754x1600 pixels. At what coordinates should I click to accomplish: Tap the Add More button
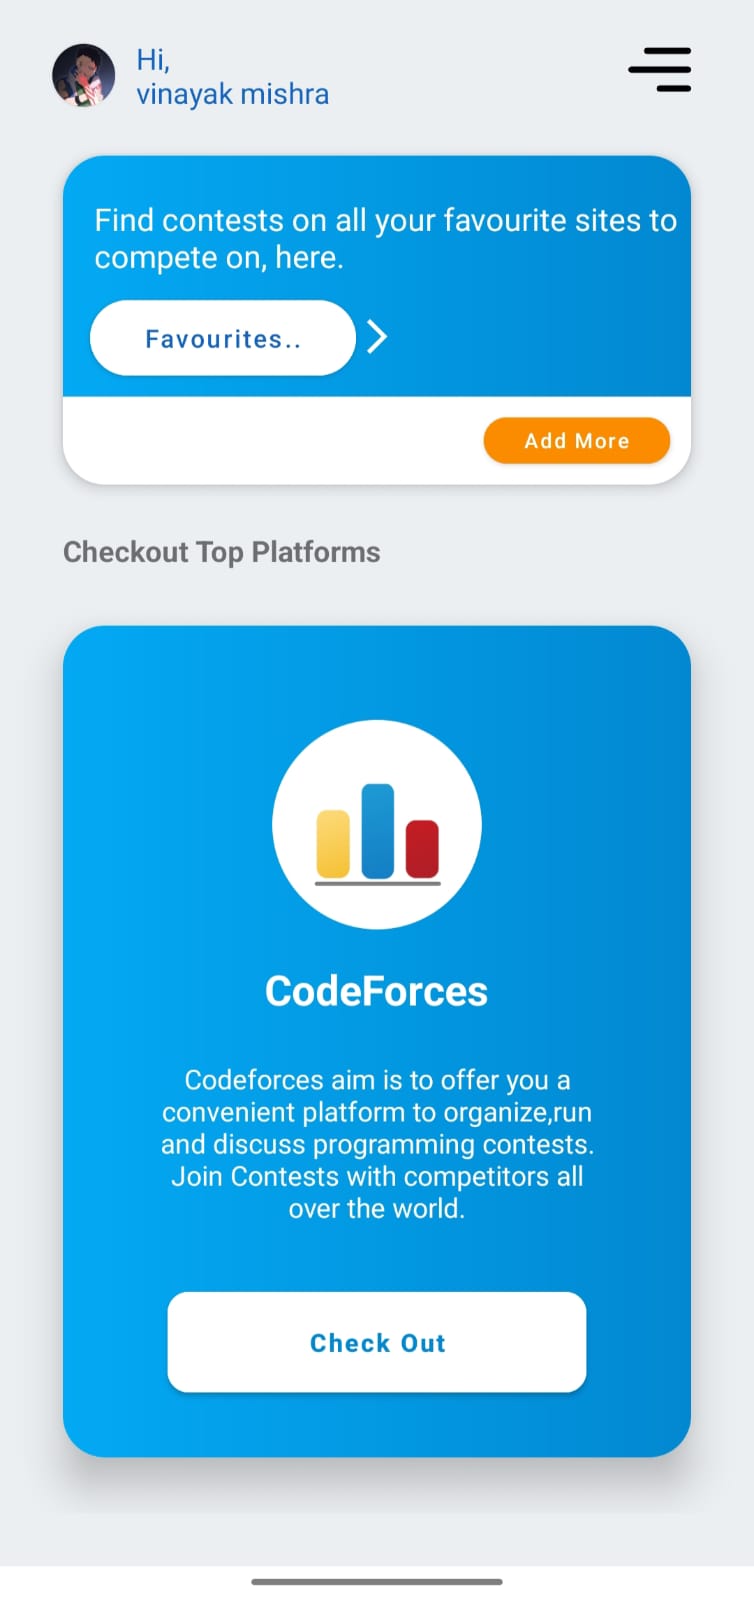[x=576, y=440]
